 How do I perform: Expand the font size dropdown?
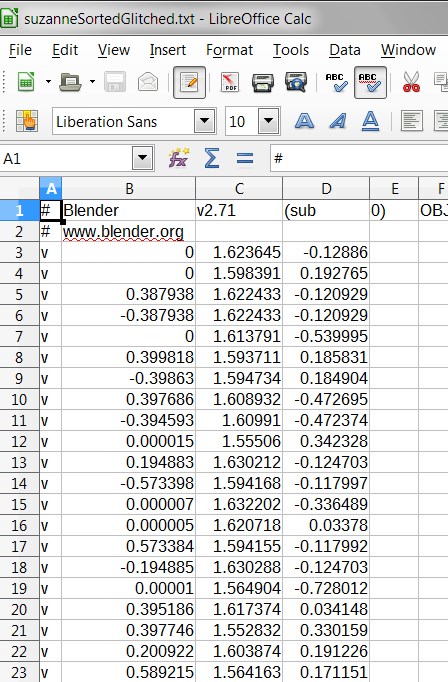268,121
